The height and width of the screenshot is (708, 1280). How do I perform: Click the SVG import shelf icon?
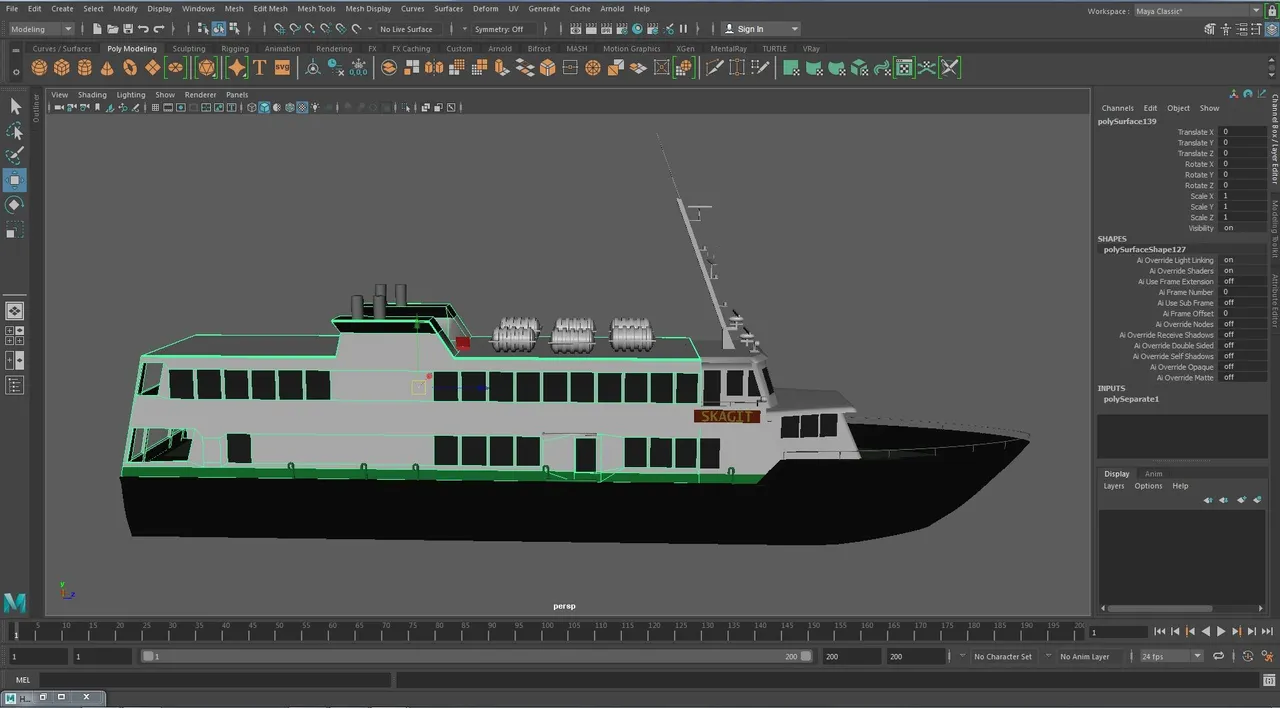(x=282, y=68)
